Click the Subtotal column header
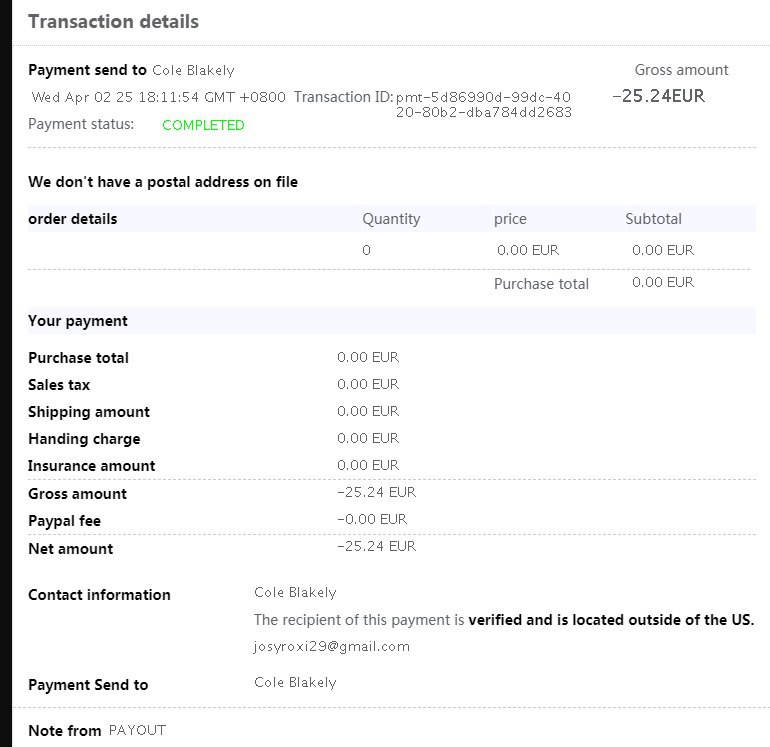The image size is (770, 747). pyautogui.click(x=653, y=219)
